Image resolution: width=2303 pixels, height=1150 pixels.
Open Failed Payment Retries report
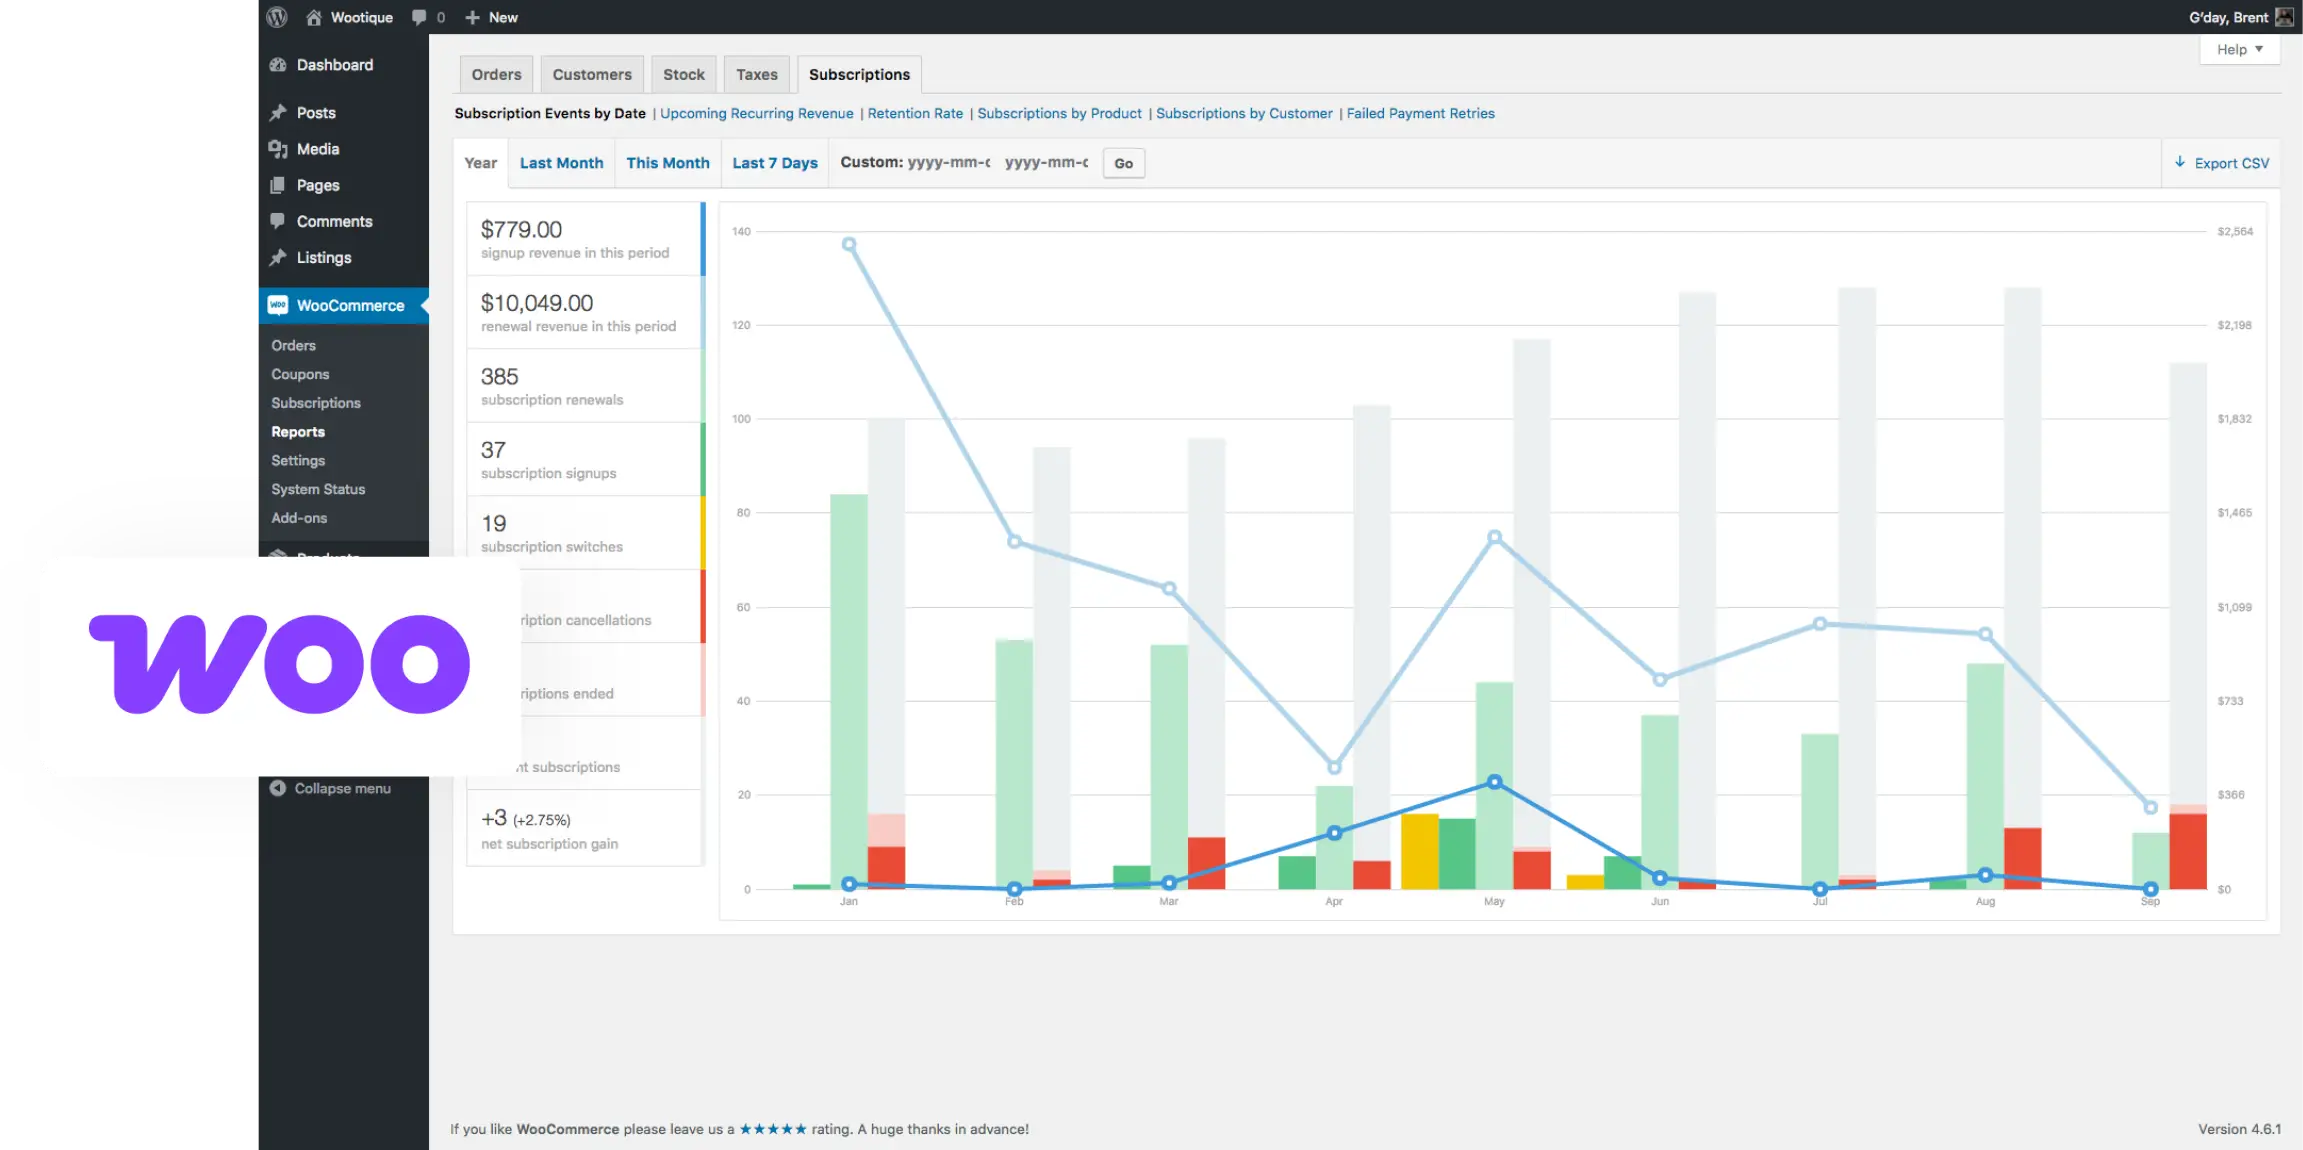click(x=1420, y=113)
